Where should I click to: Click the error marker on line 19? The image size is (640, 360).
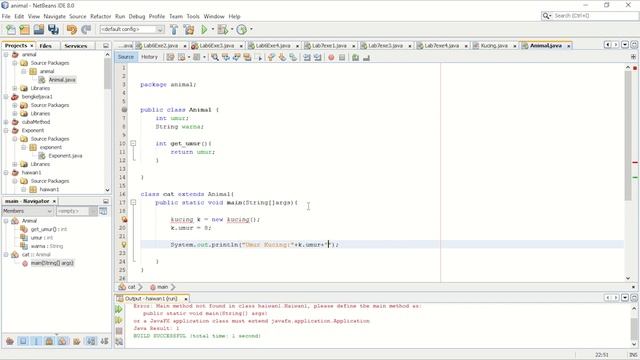tap(124, 219)
